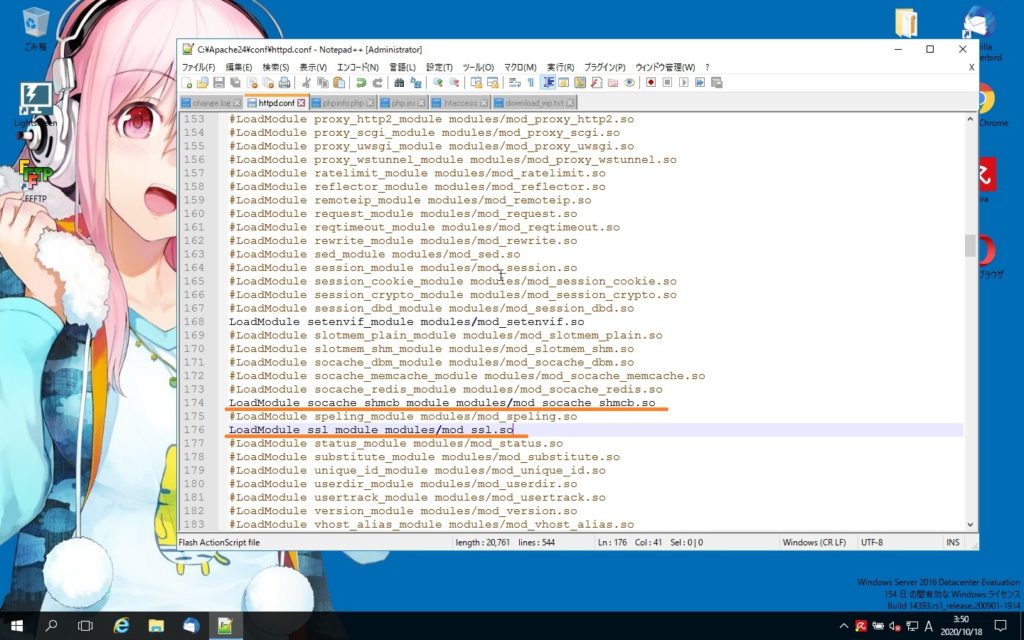Viewport: 1024px width, 640px height.
Task: Open the 言語(L) language menu
Action: (x=402, y=67)
